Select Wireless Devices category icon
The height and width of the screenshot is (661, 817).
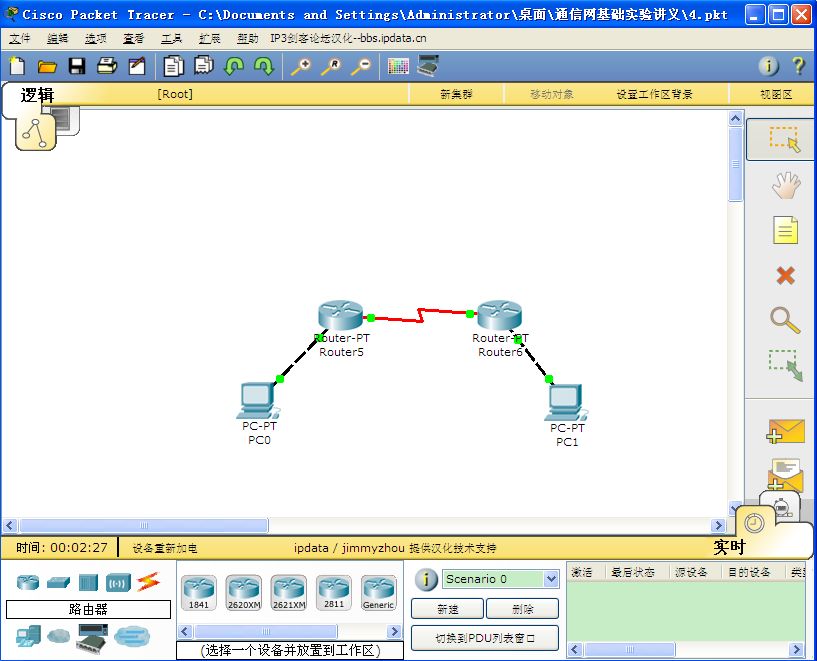[x=118, y=582]
